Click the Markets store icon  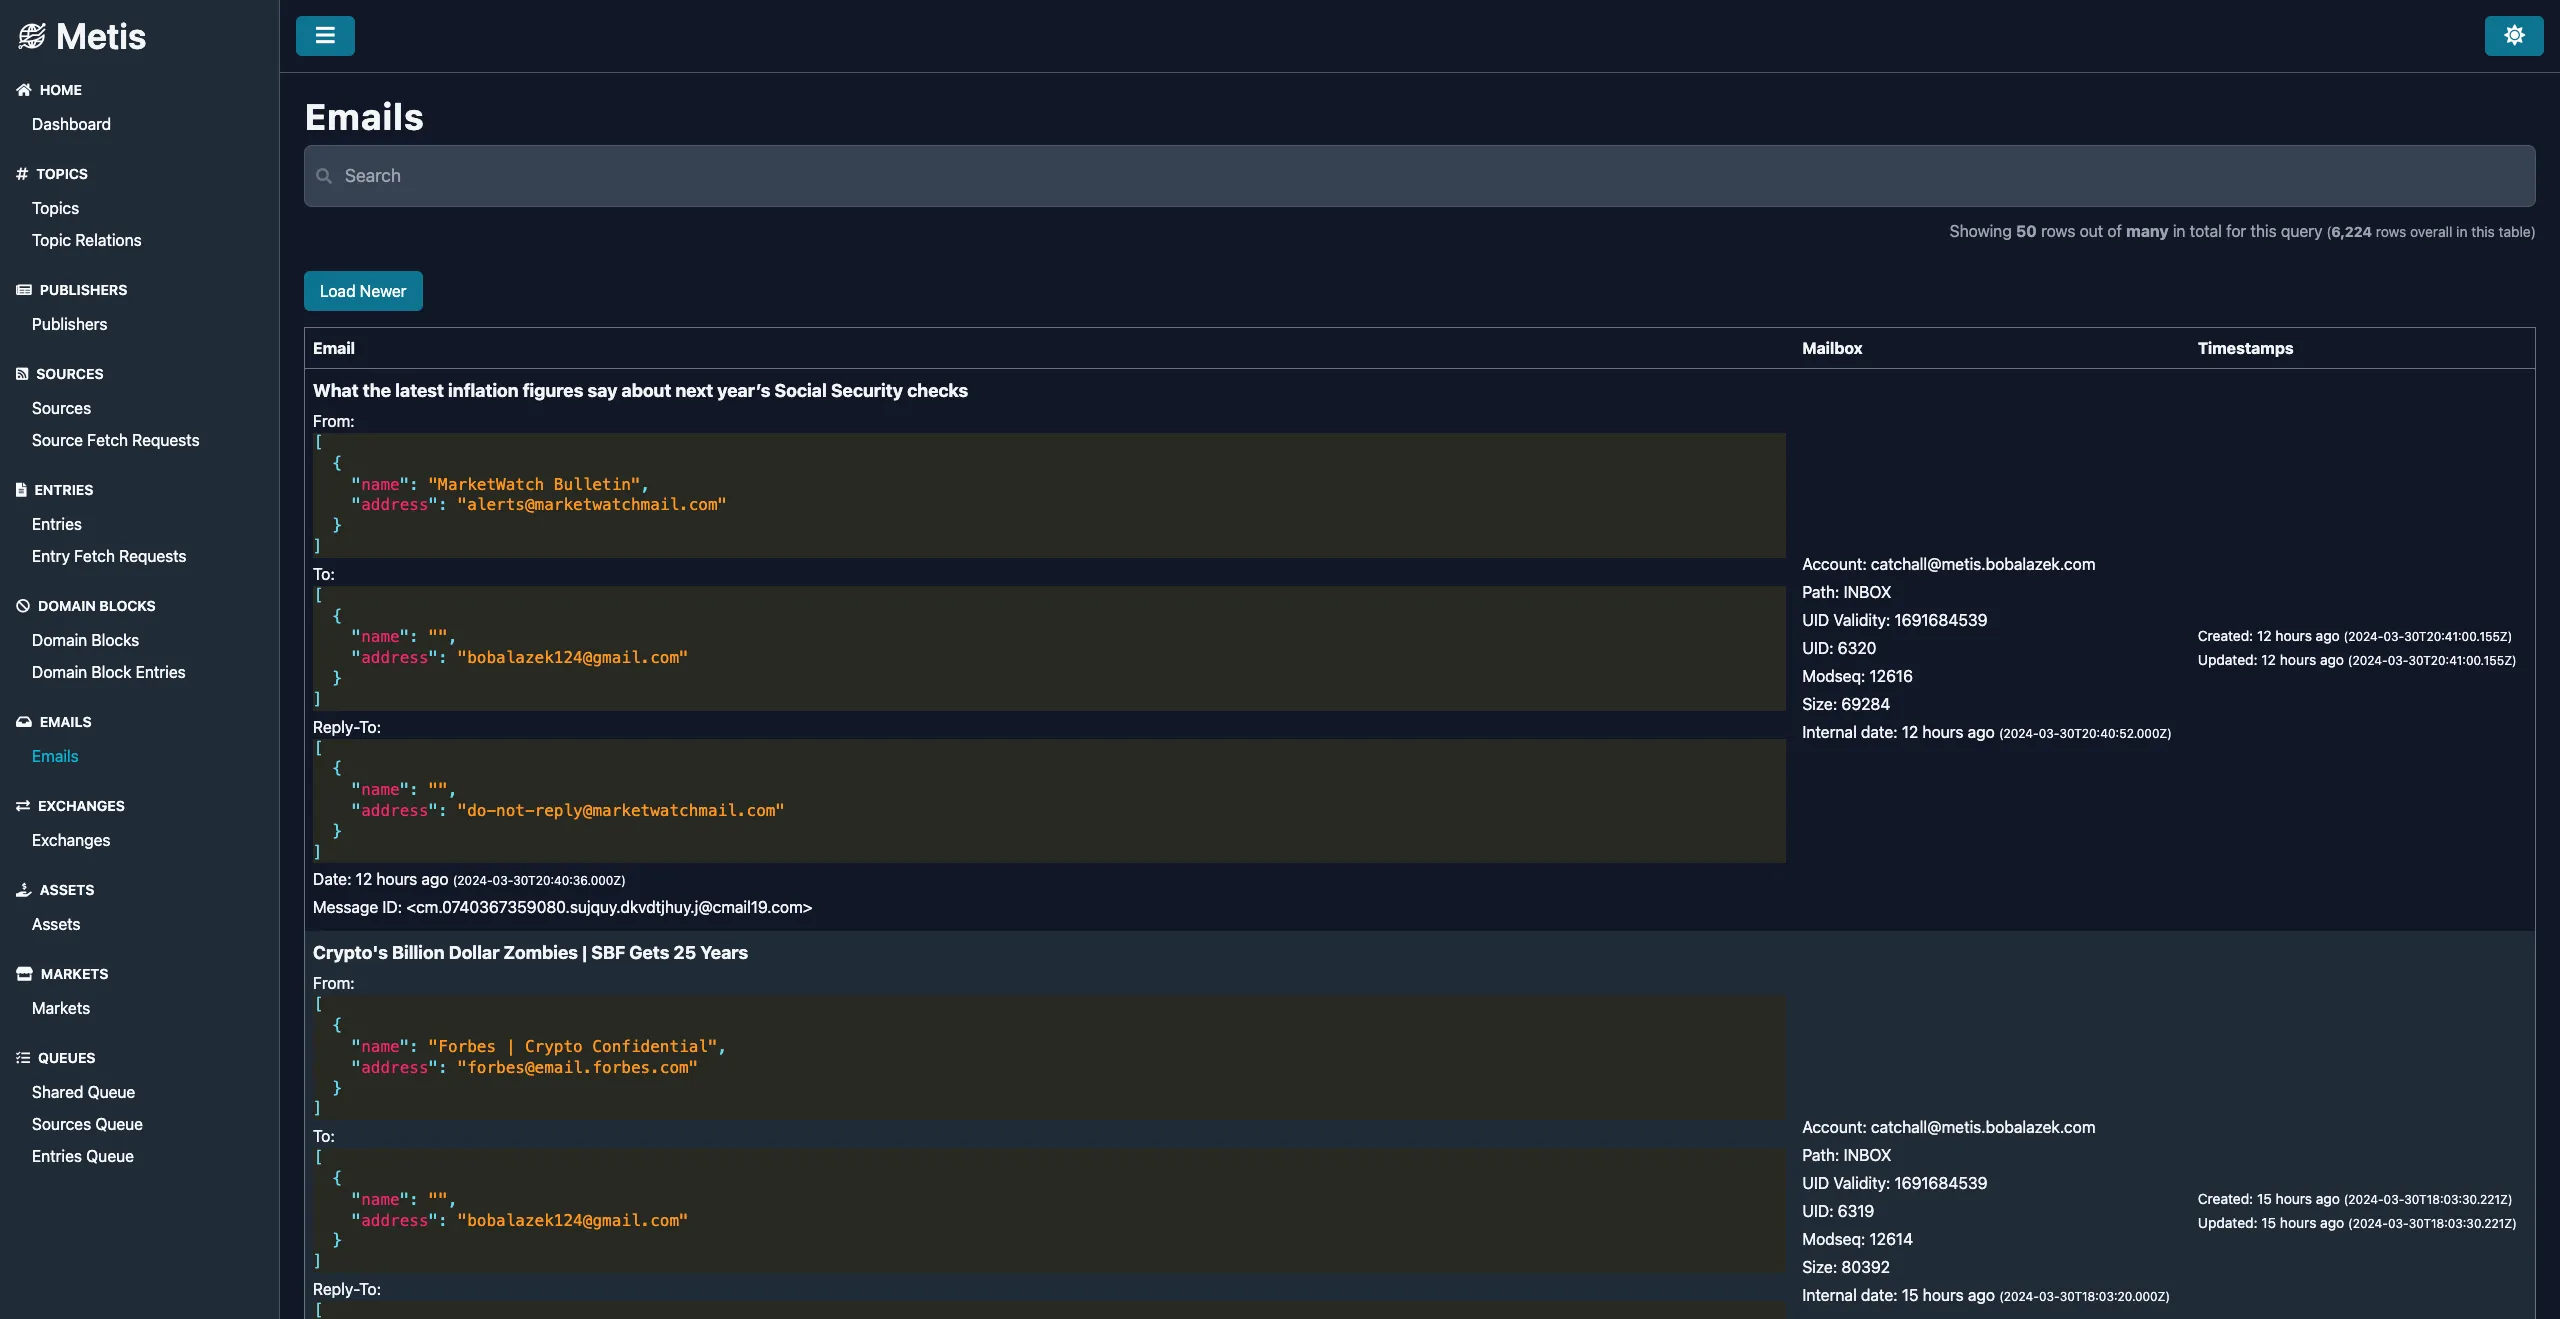click(24, 974)
